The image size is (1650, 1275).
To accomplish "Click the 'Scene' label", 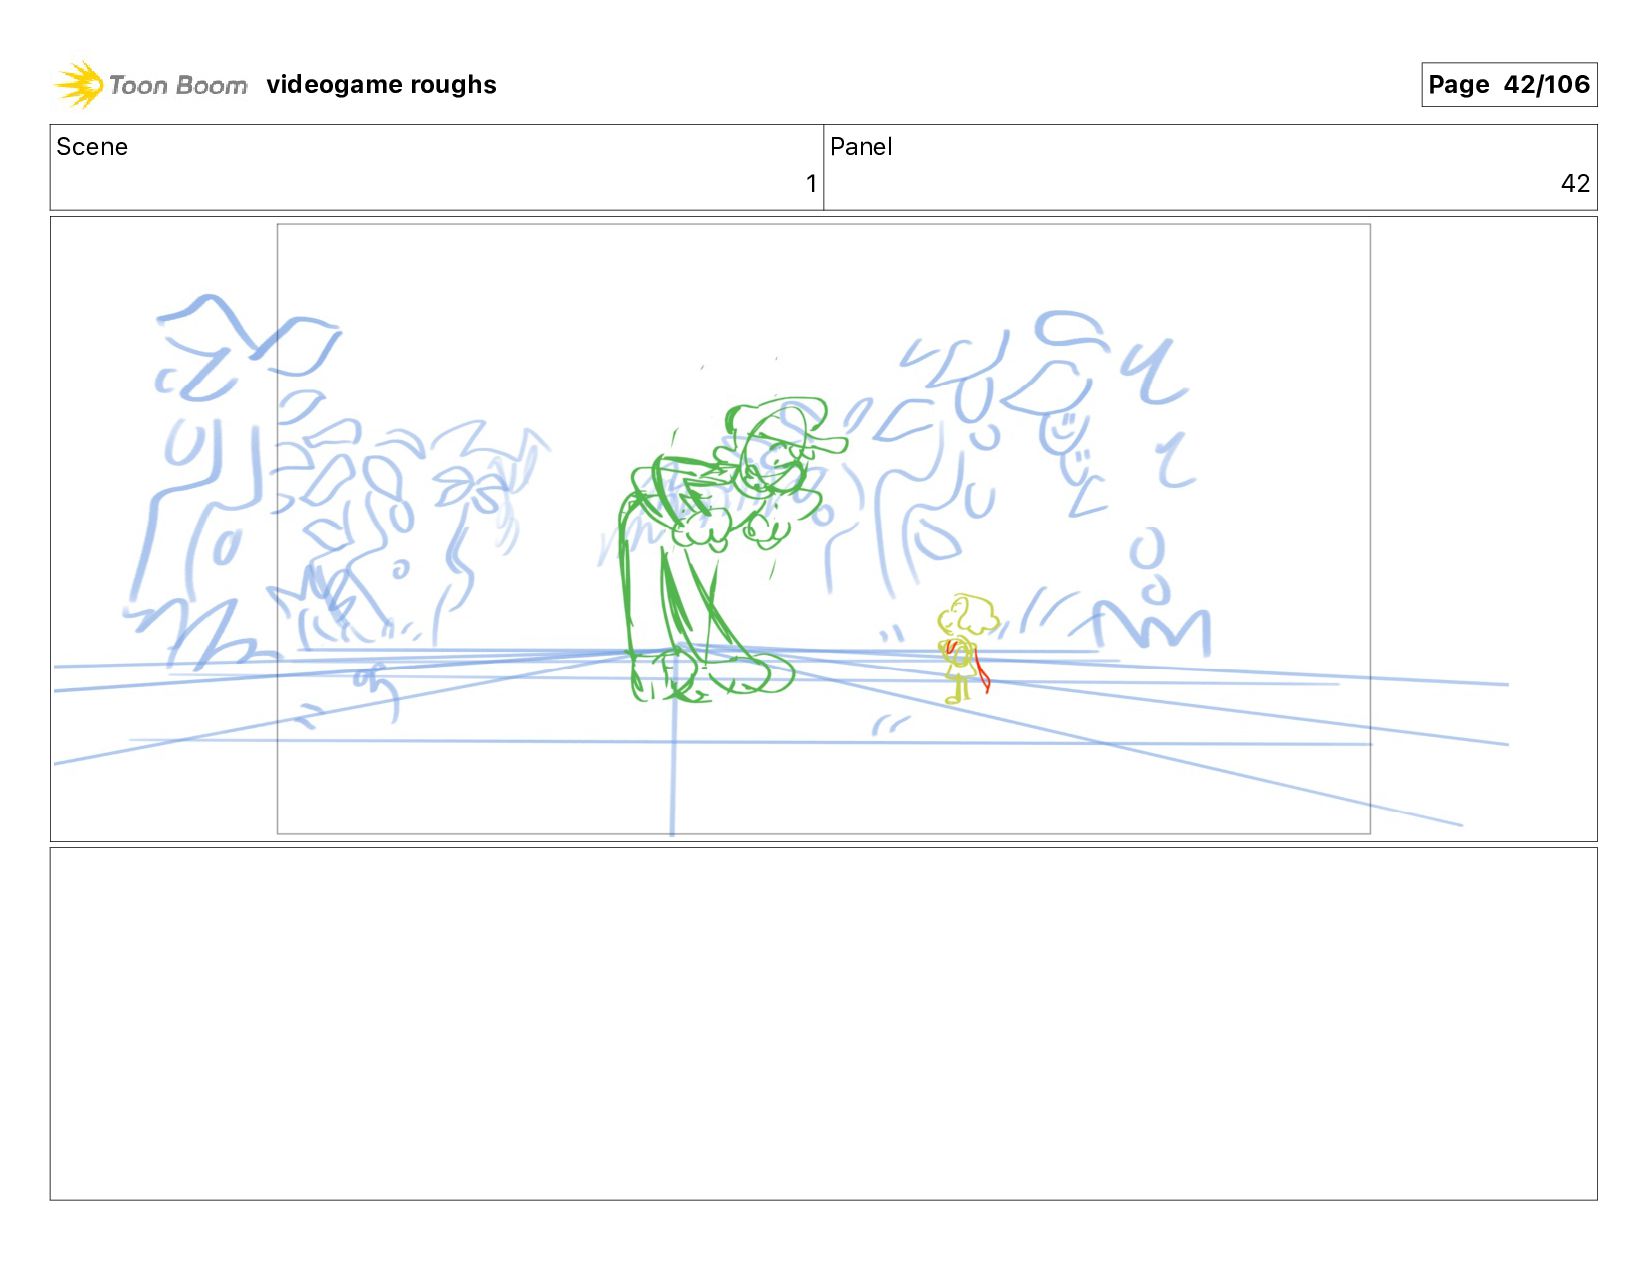I will pos(92,147).
